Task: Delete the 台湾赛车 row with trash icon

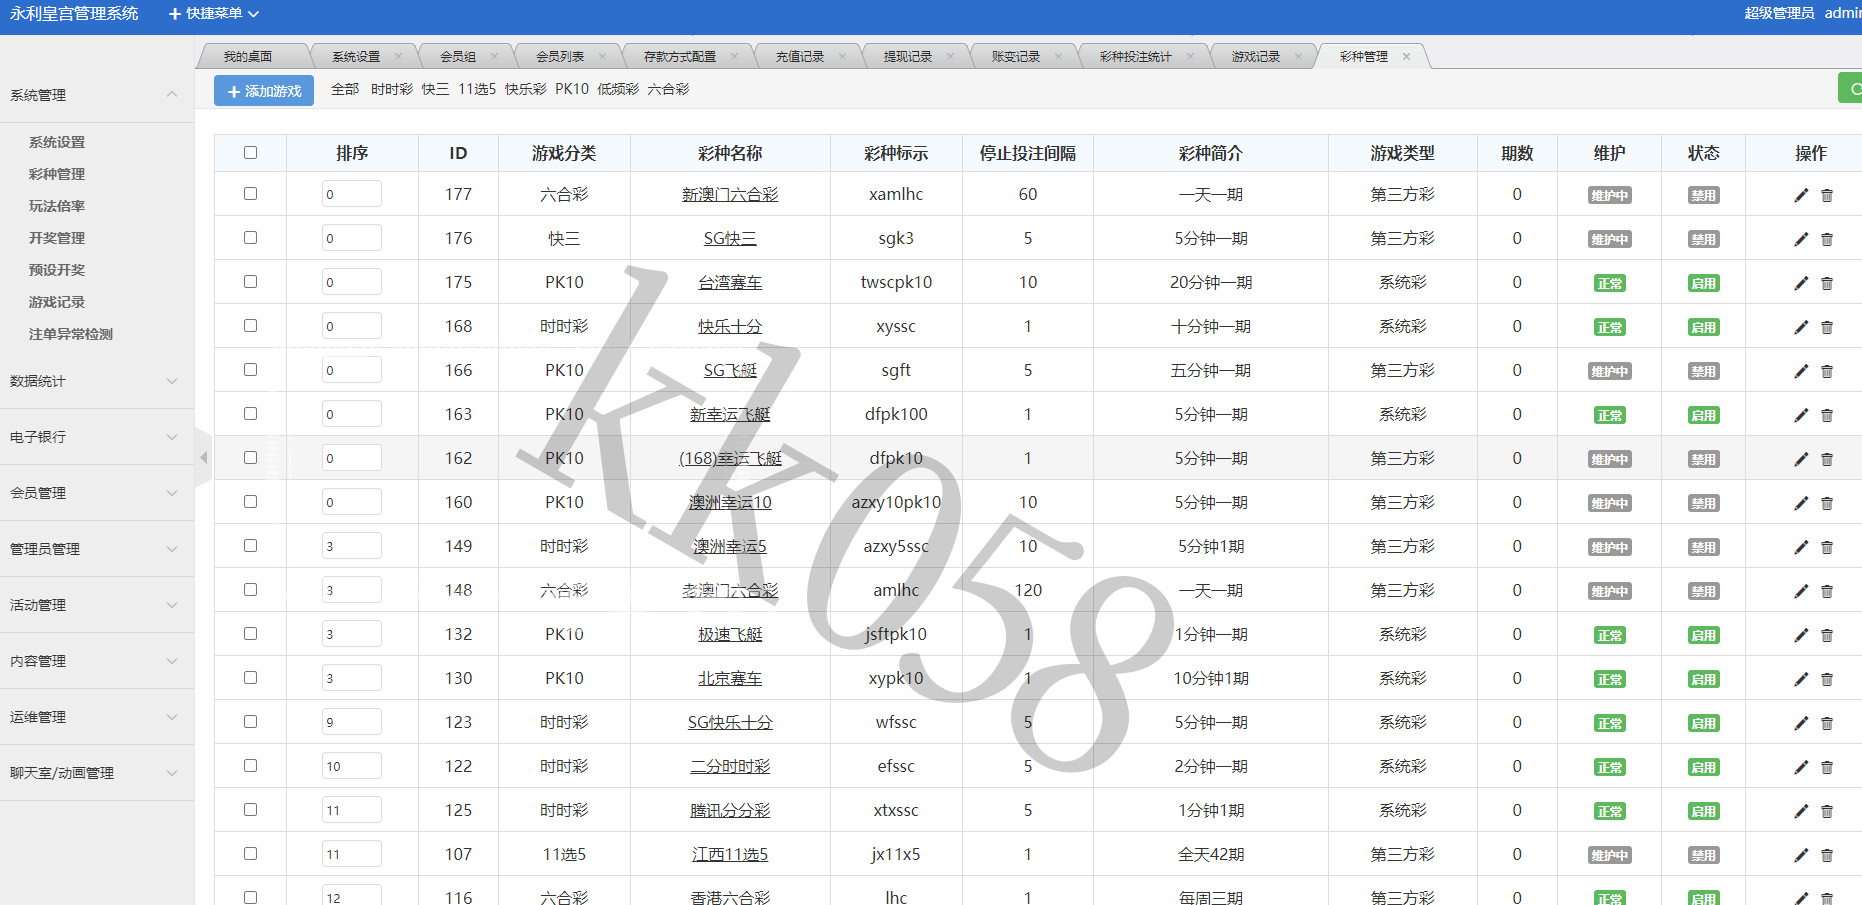Action: (1827, 283)
